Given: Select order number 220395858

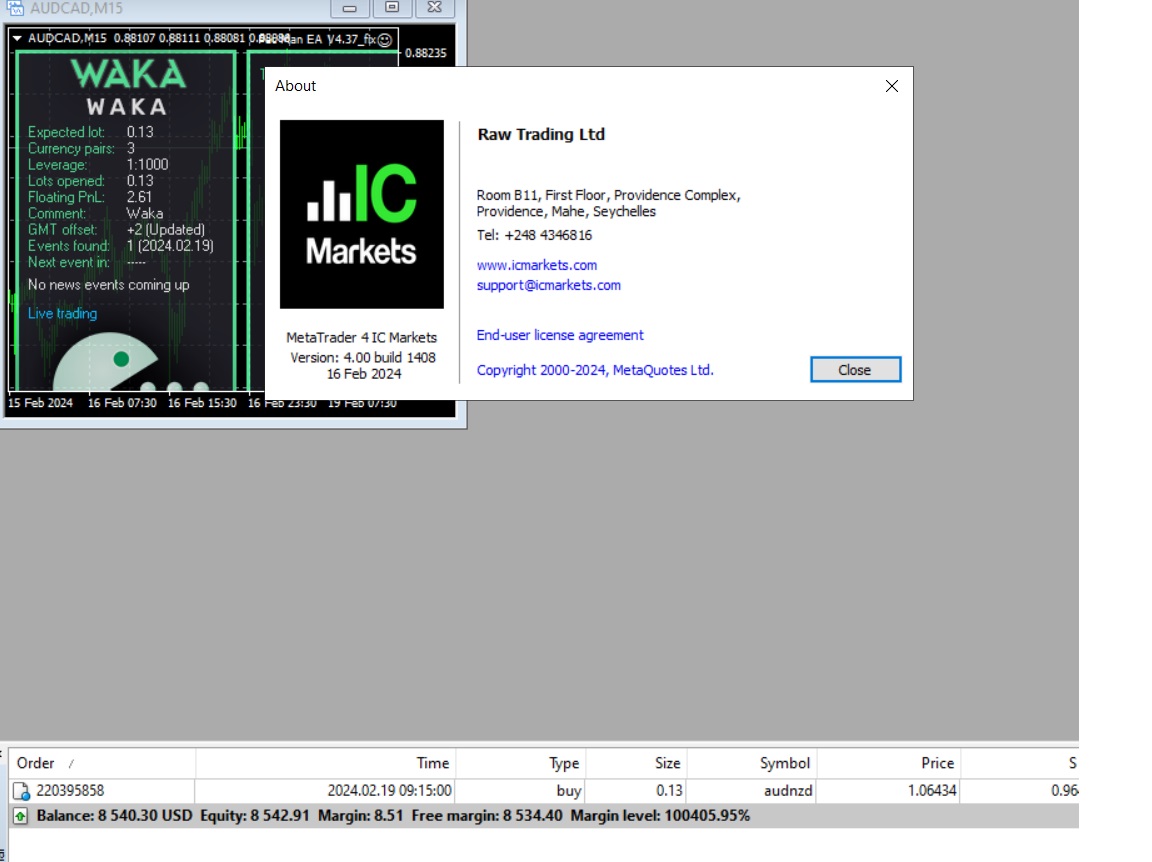Looking at the screenshot, I should click(x=71, y=791).
